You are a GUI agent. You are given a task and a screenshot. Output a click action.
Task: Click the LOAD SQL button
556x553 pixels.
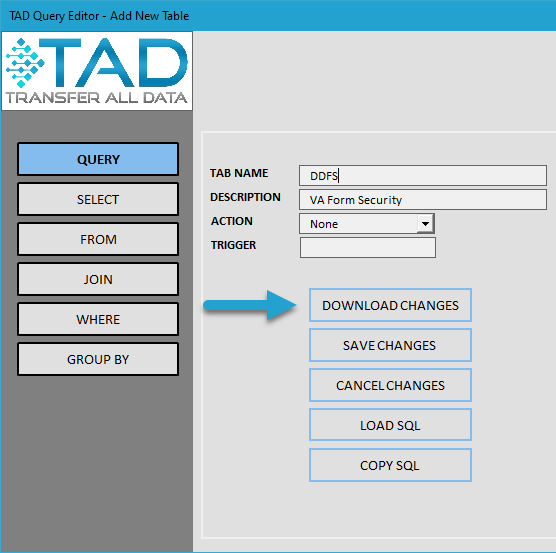[x=390, y=425]
